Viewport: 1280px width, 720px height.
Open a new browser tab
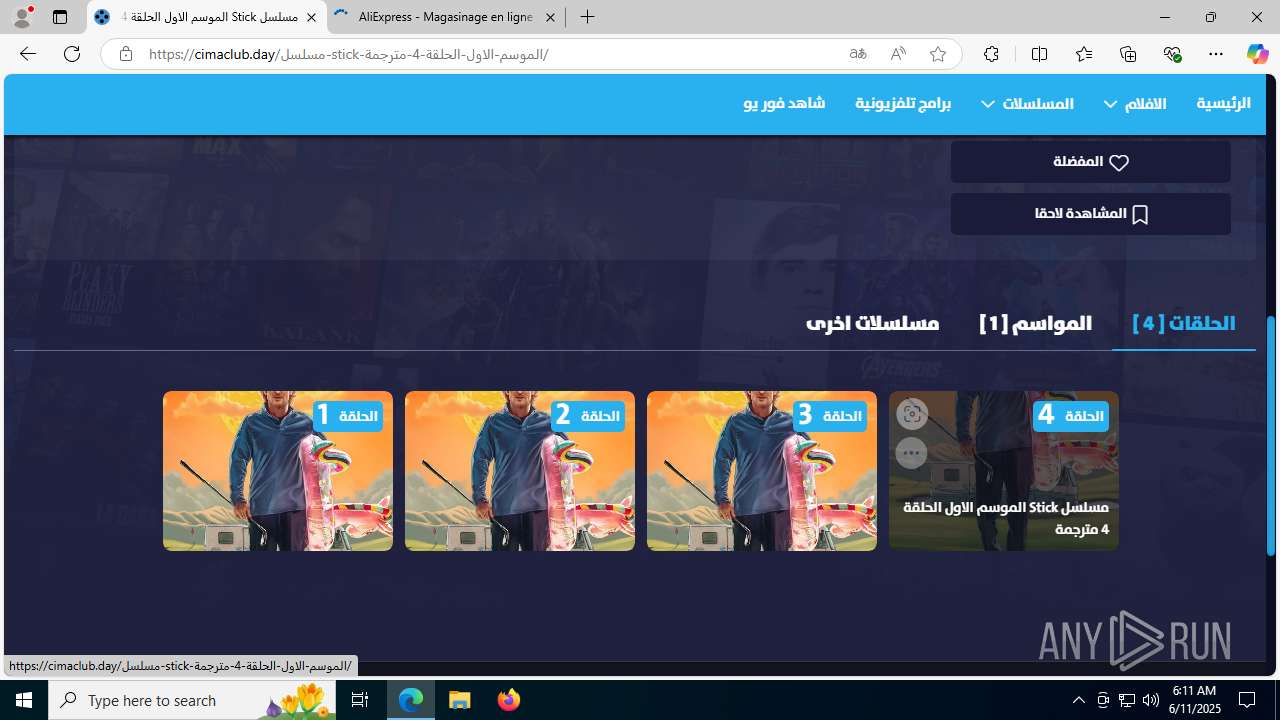coord(588,17)
